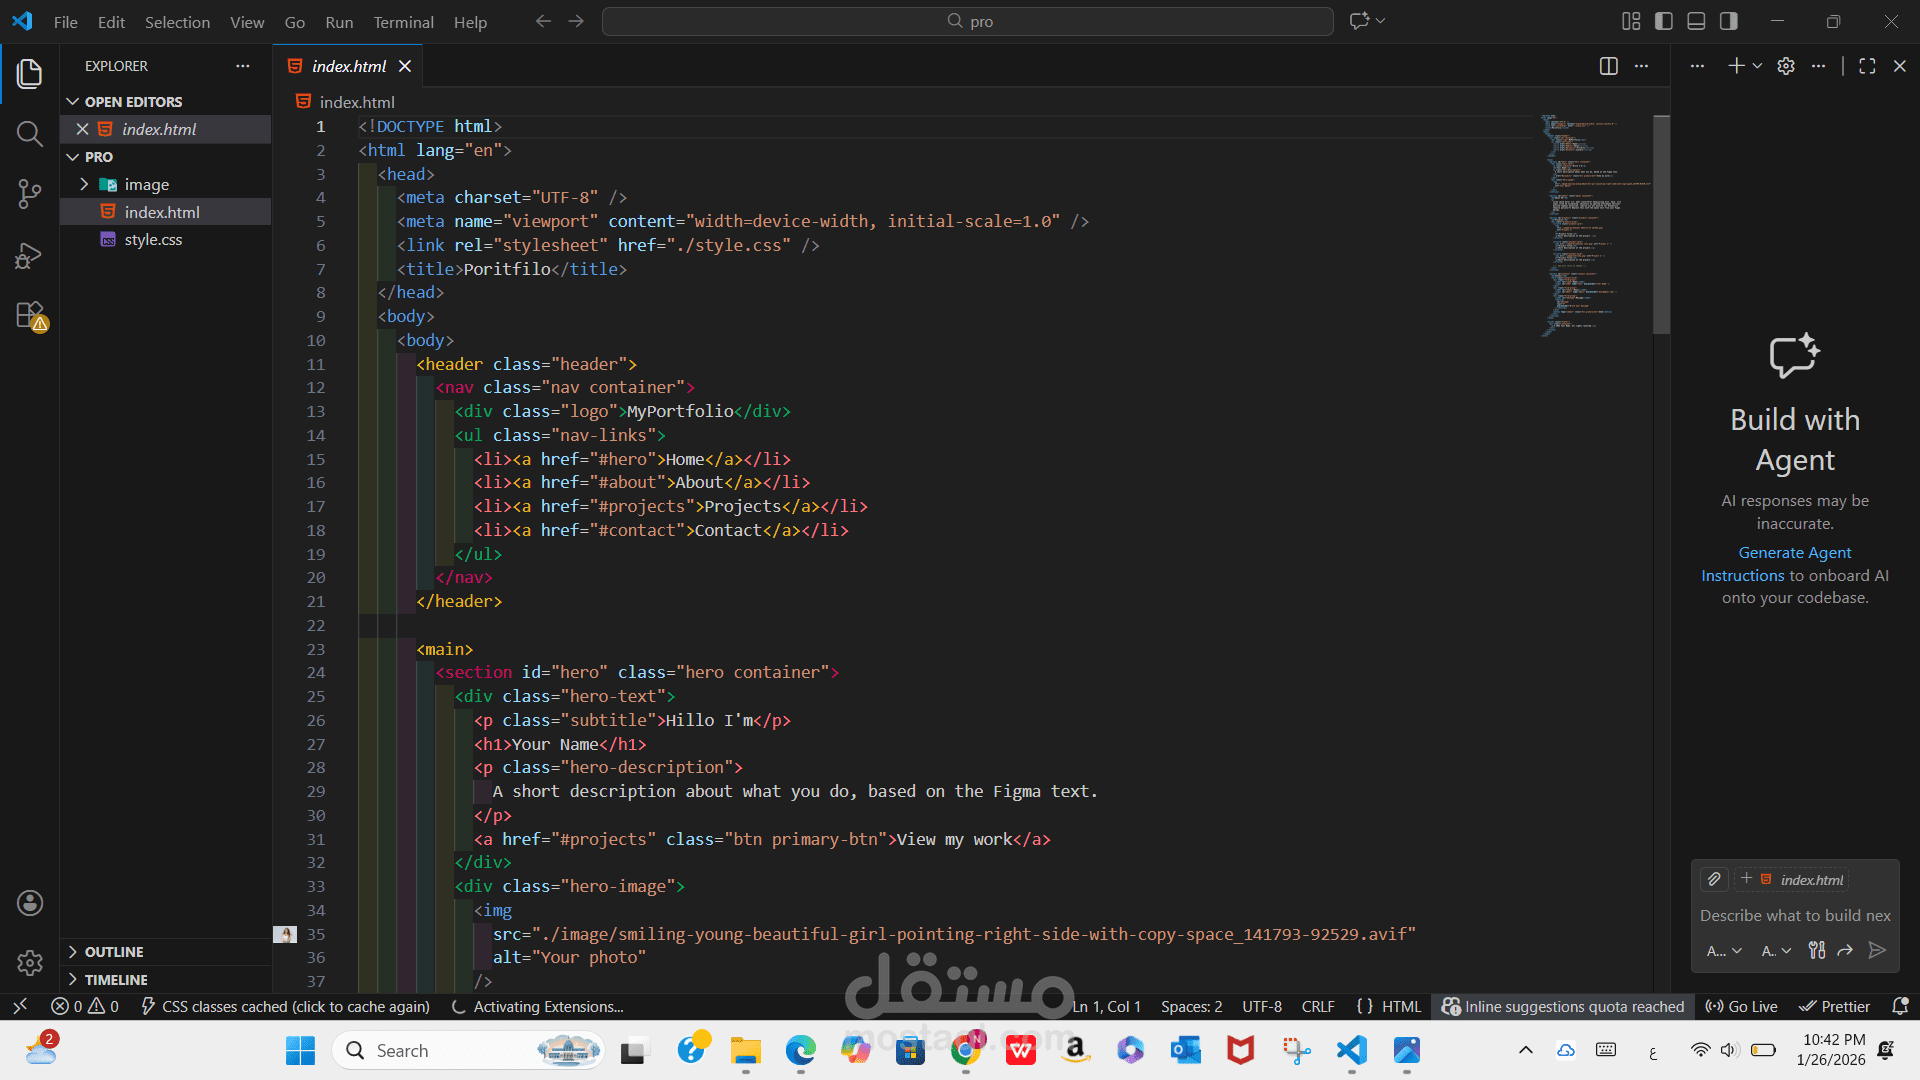Click the chat prompt input field
1920x1080 pixels.
1794,916
